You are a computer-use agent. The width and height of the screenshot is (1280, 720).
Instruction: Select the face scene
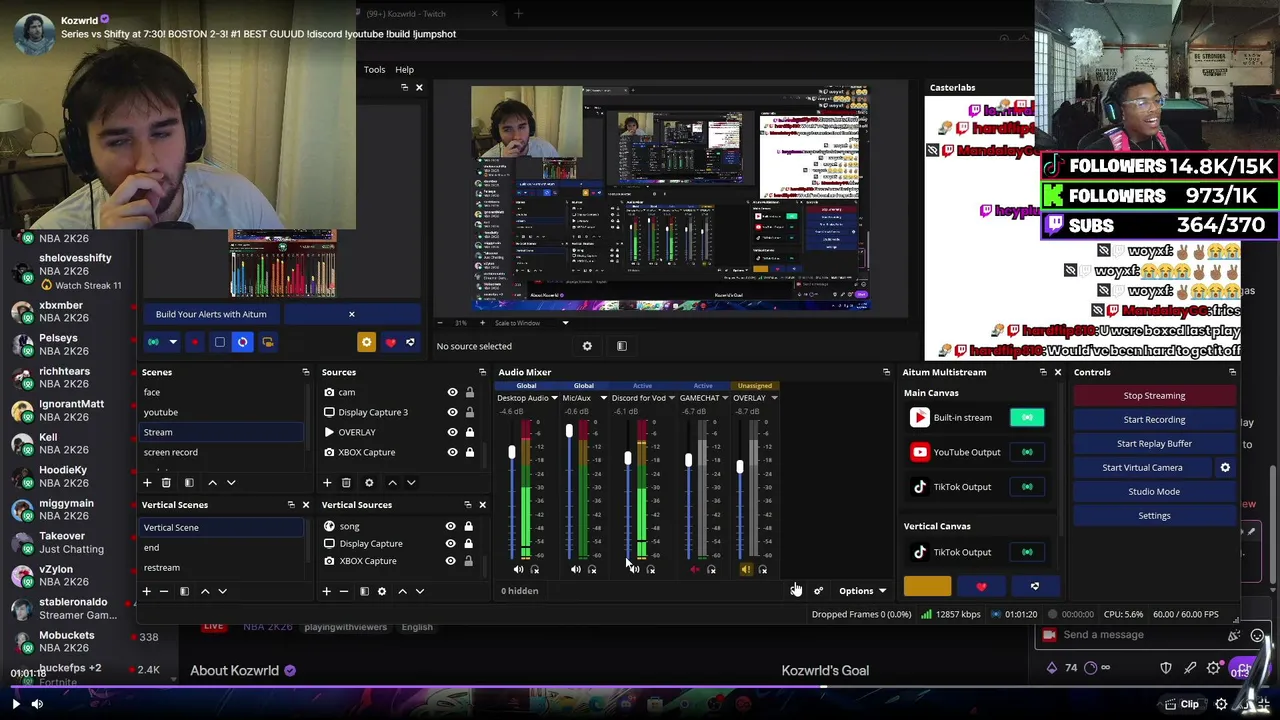pyautogui.click(x=221, y=392)
